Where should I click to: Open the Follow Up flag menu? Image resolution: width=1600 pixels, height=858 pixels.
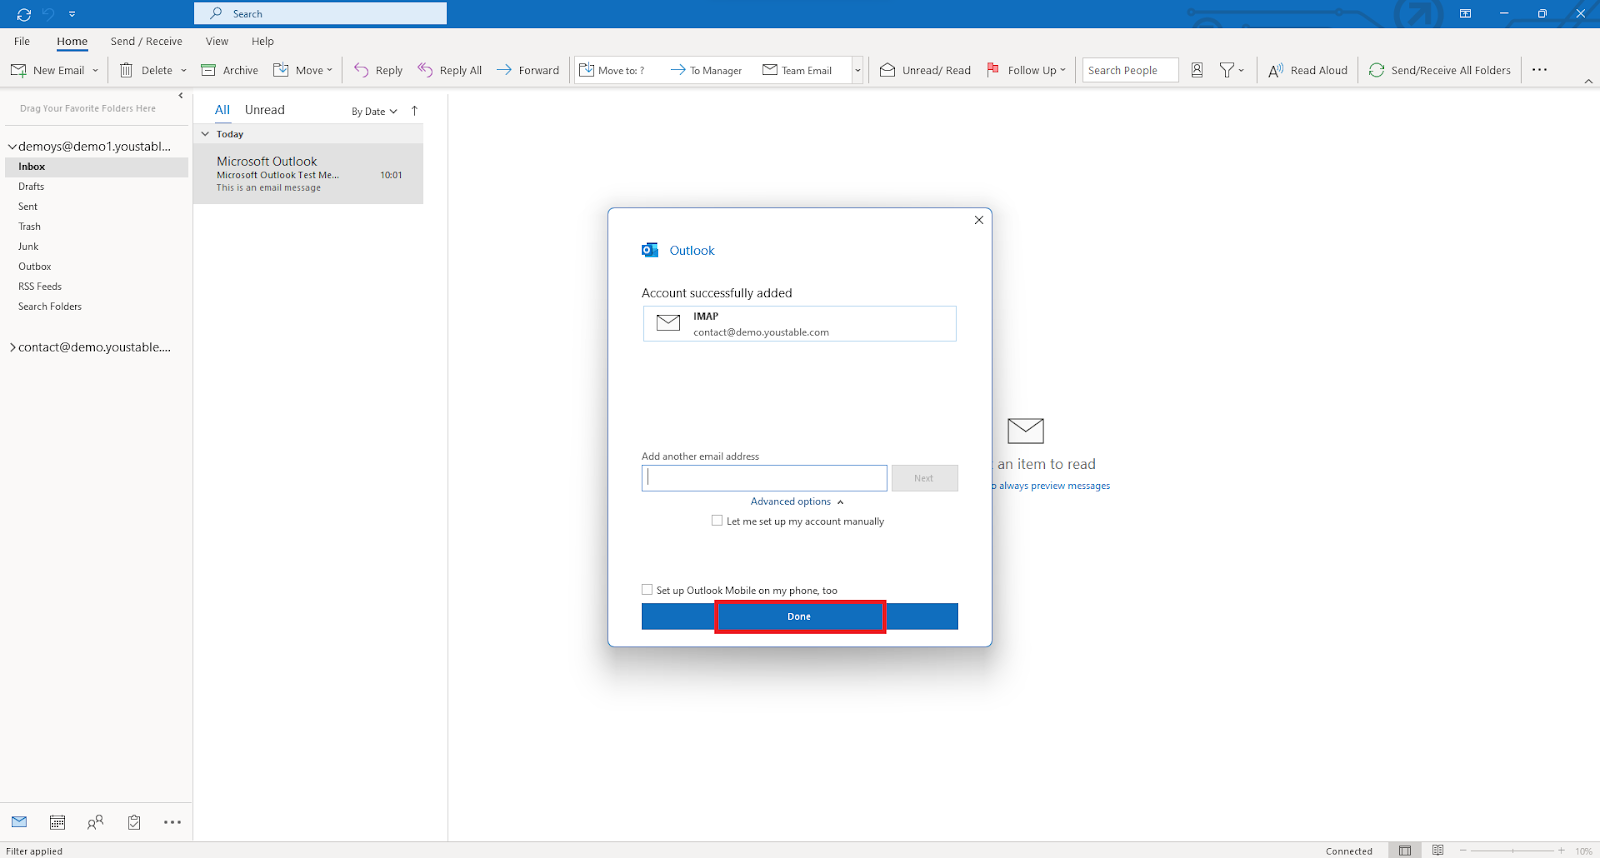point(1026,70)
